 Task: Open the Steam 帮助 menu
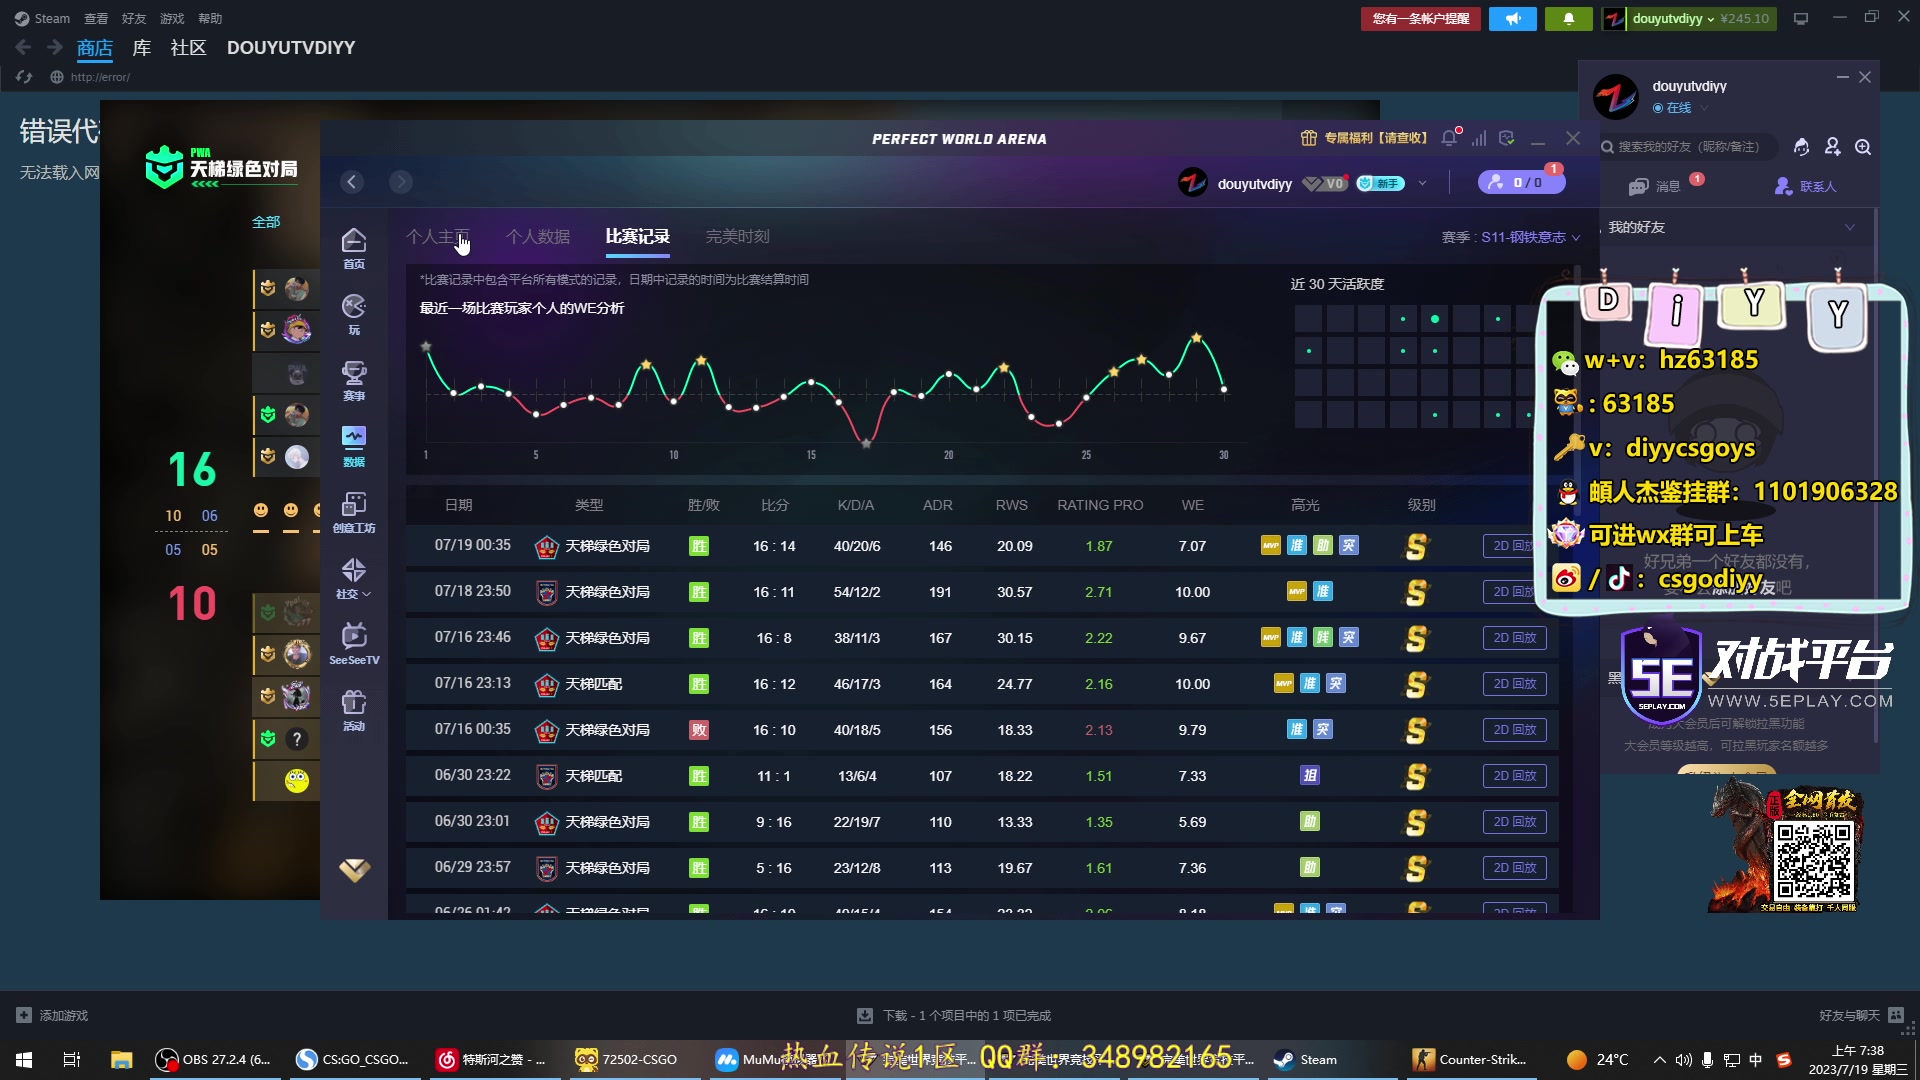(210, 19)
